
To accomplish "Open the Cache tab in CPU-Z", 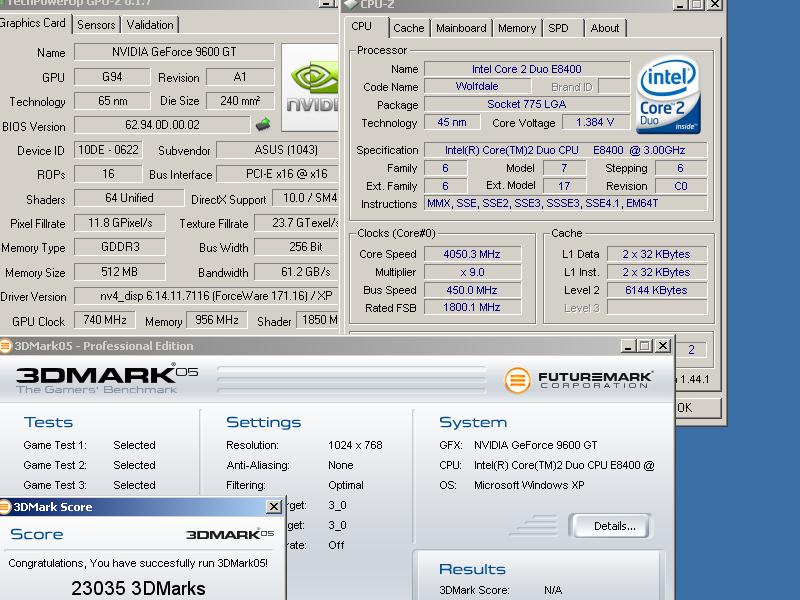I will pyautogui.click(x=409, y=28).
